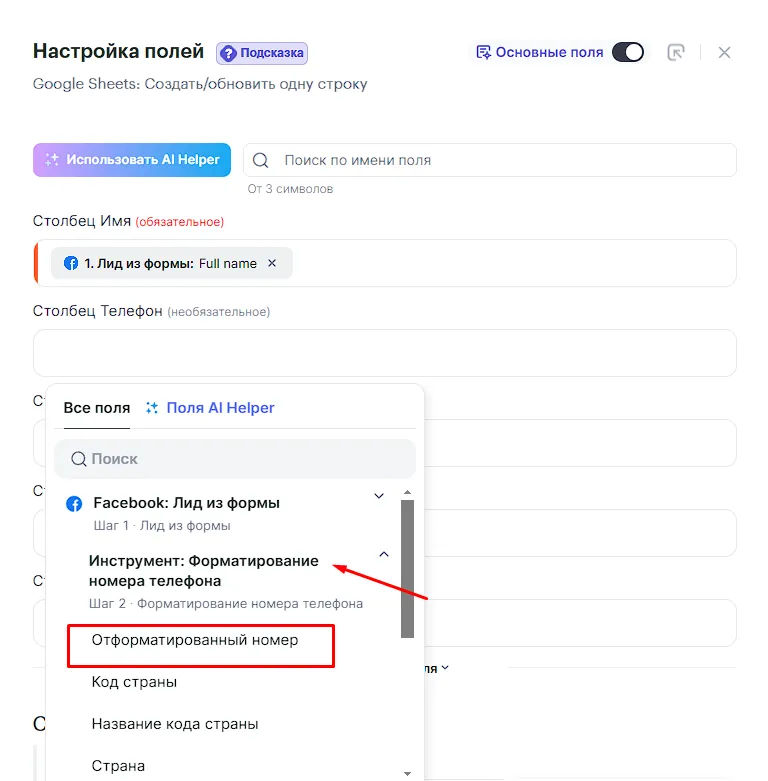This screenshot has width=768, height=781.
Task: Click the Столбец Телефон input field
Action: click(x=385, y=353)
